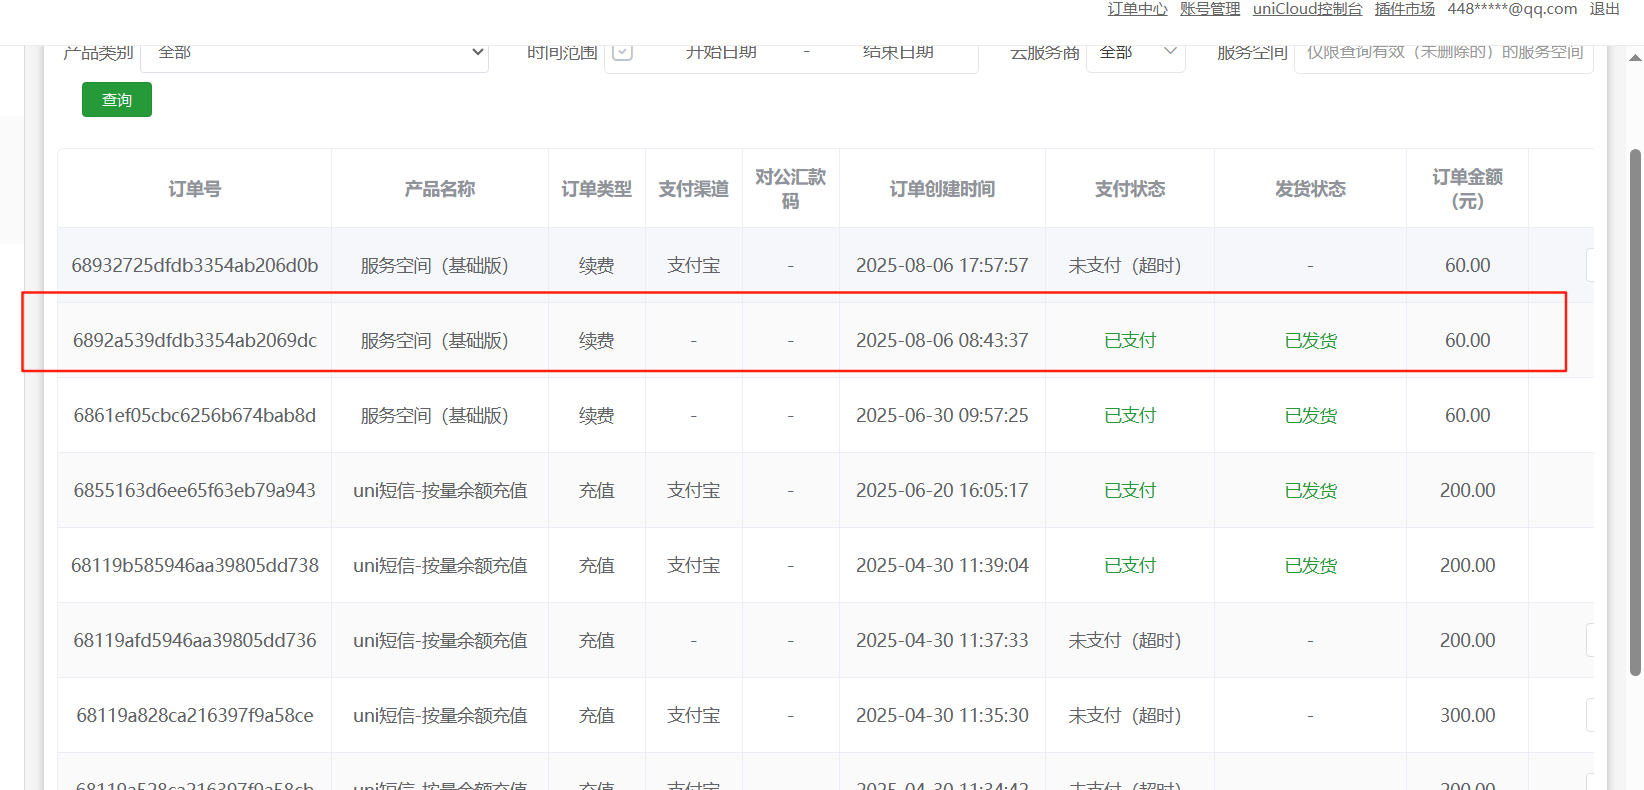This screenshot has height=790, width=1644.
Task: Click 服务空间（基础版）in 09:57:25 row
Action: [x=435, y=415]
